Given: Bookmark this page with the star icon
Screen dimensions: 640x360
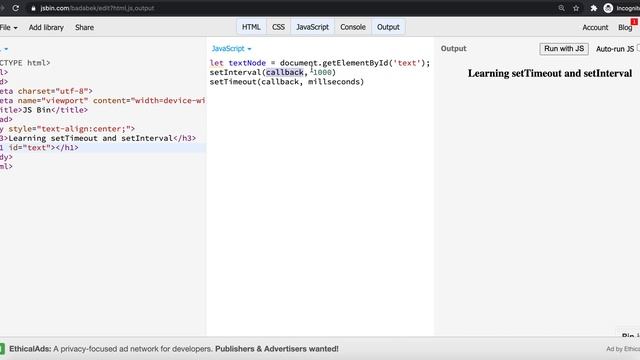Looking at the screenshot, I should 576,8.
